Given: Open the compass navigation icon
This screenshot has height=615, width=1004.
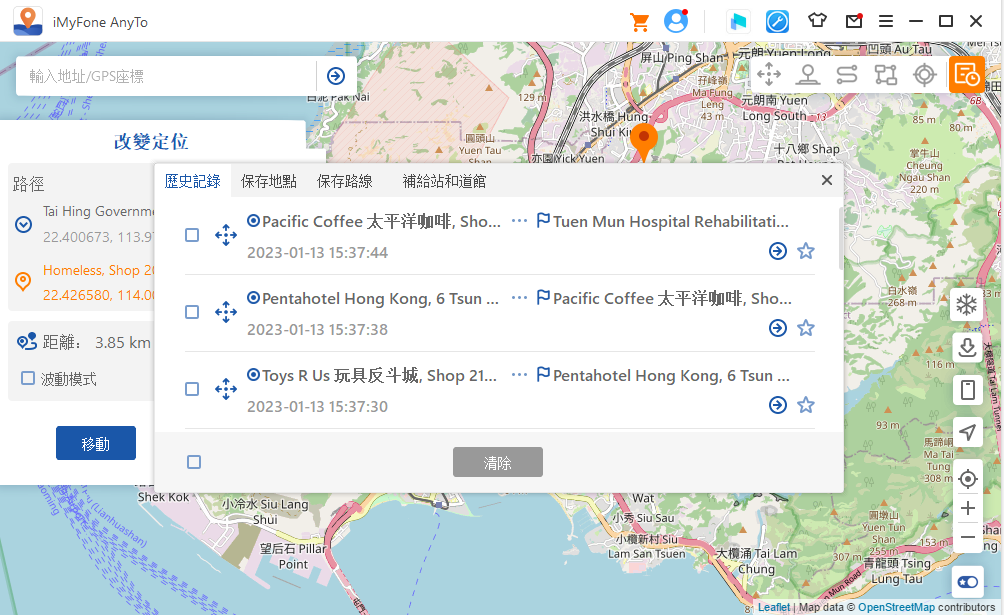Looking at the screenshot, I should pos(777,22).
